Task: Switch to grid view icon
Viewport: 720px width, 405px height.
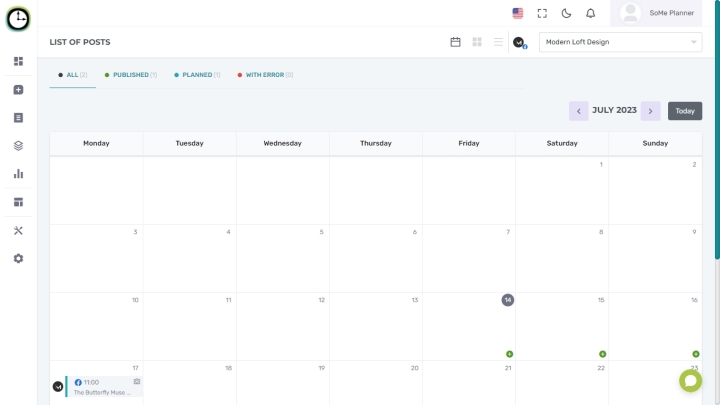Action: click(477, 42)
